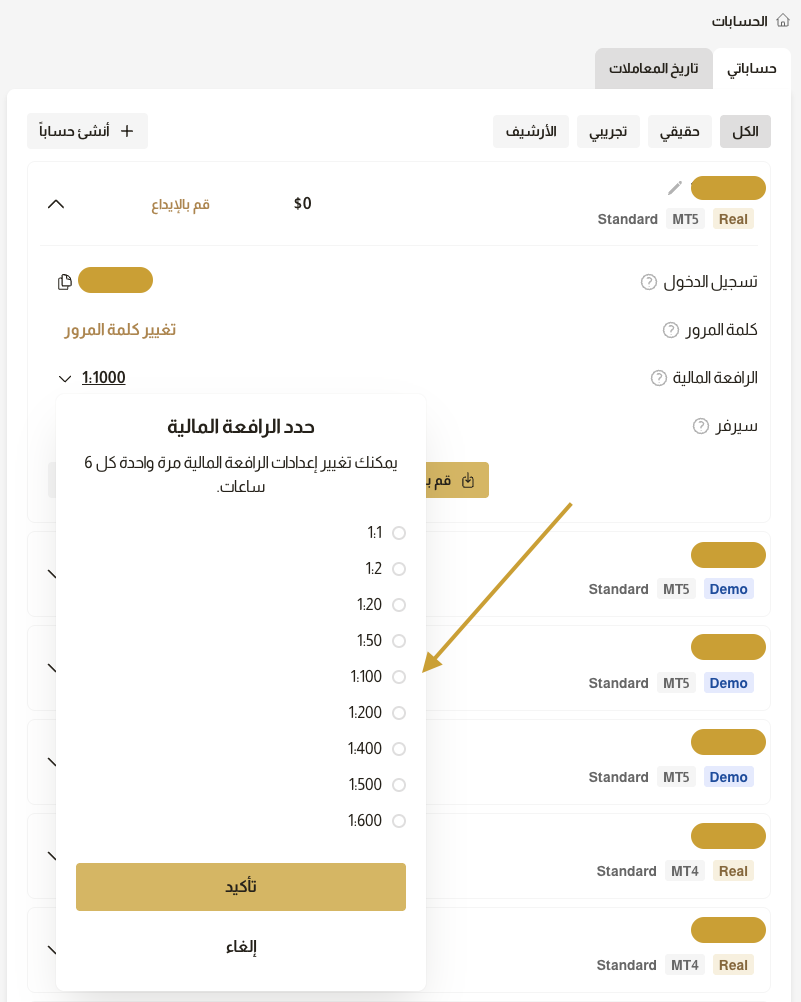Switch to تاريخ المعاملات tab
This screenshot has width=801, height=1002.
click(654, 69)
